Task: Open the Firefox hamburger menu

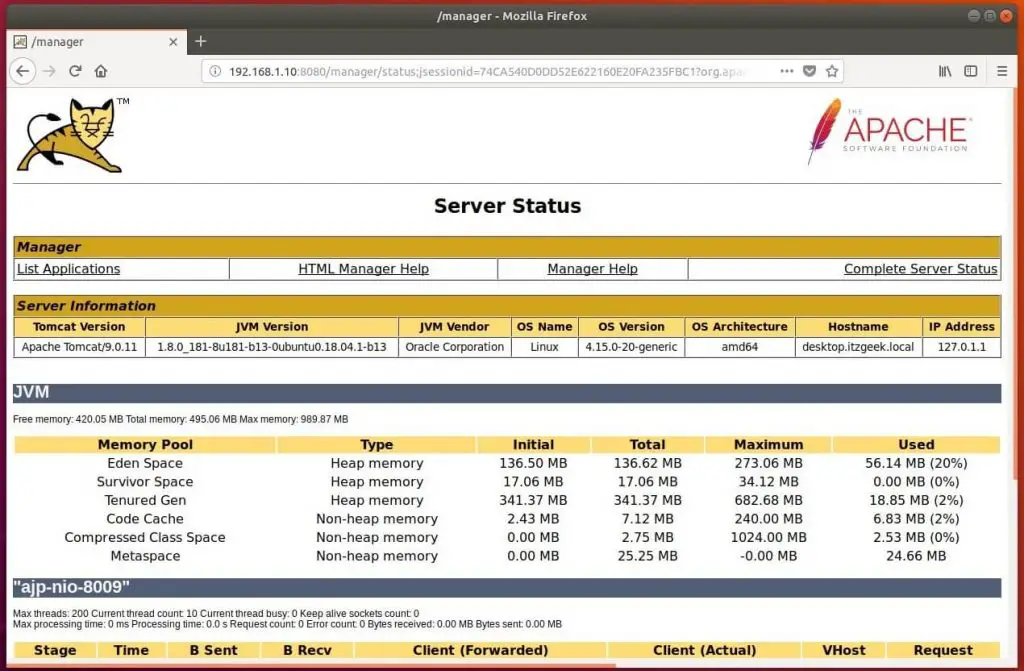Action: tap(1002, 71)
